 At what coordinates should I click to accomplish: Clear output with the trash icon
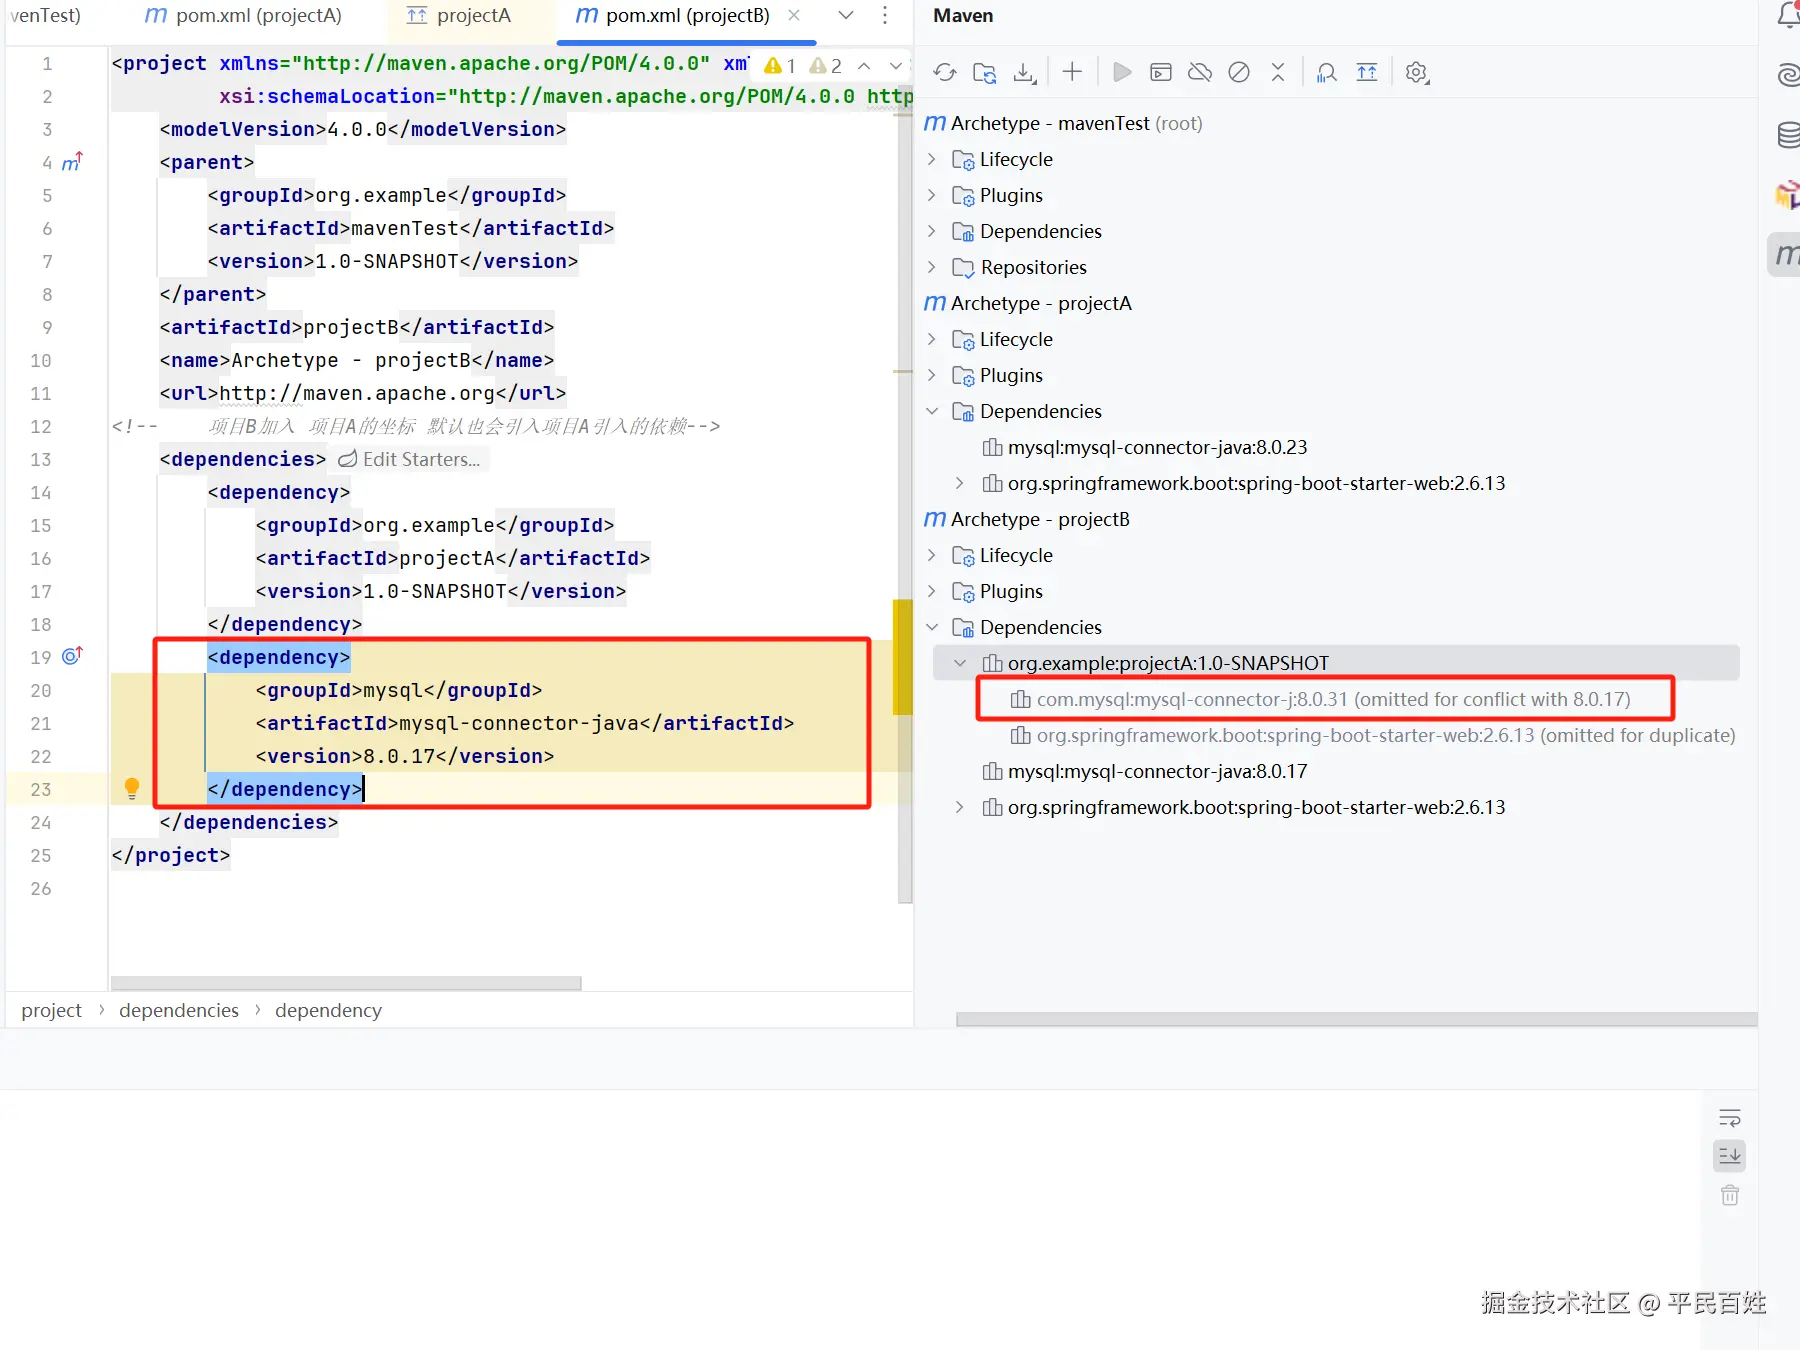[x=1730, y=1195]
